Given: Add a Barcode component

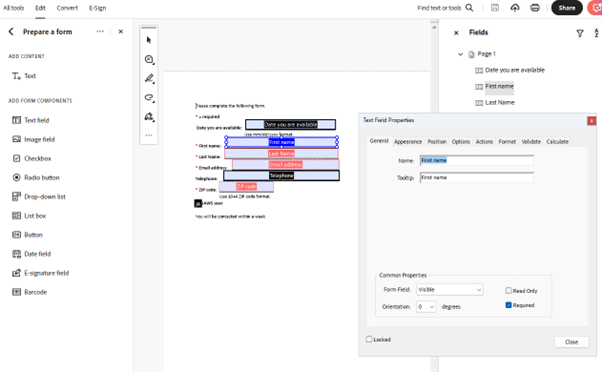Looking at the screenshot, I should click(x=30, y=292).
